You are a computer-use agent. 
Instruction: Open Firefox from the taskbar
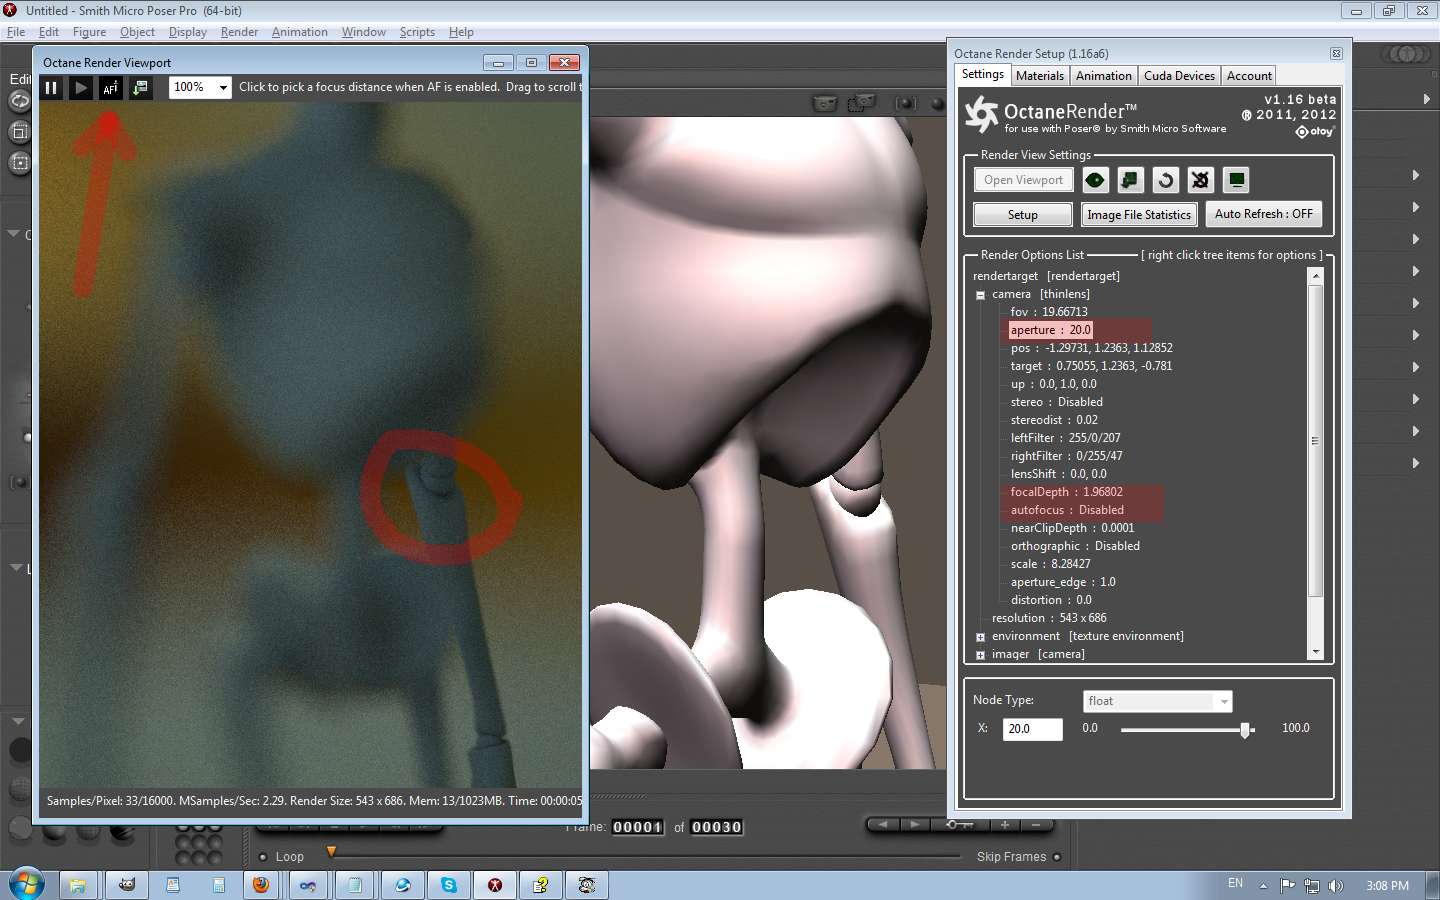(x=261, y=885)
